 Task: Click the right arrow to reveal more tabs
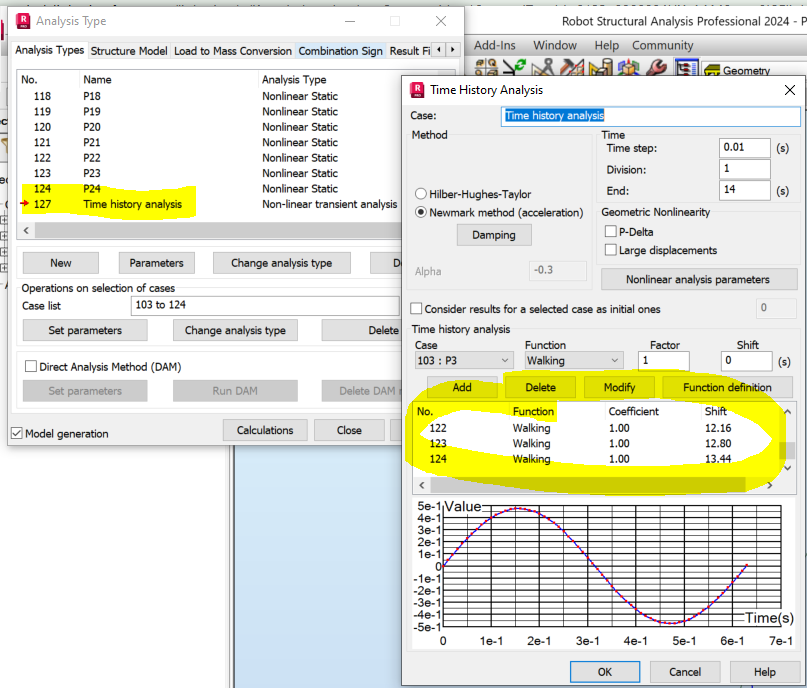click(452, 48)
